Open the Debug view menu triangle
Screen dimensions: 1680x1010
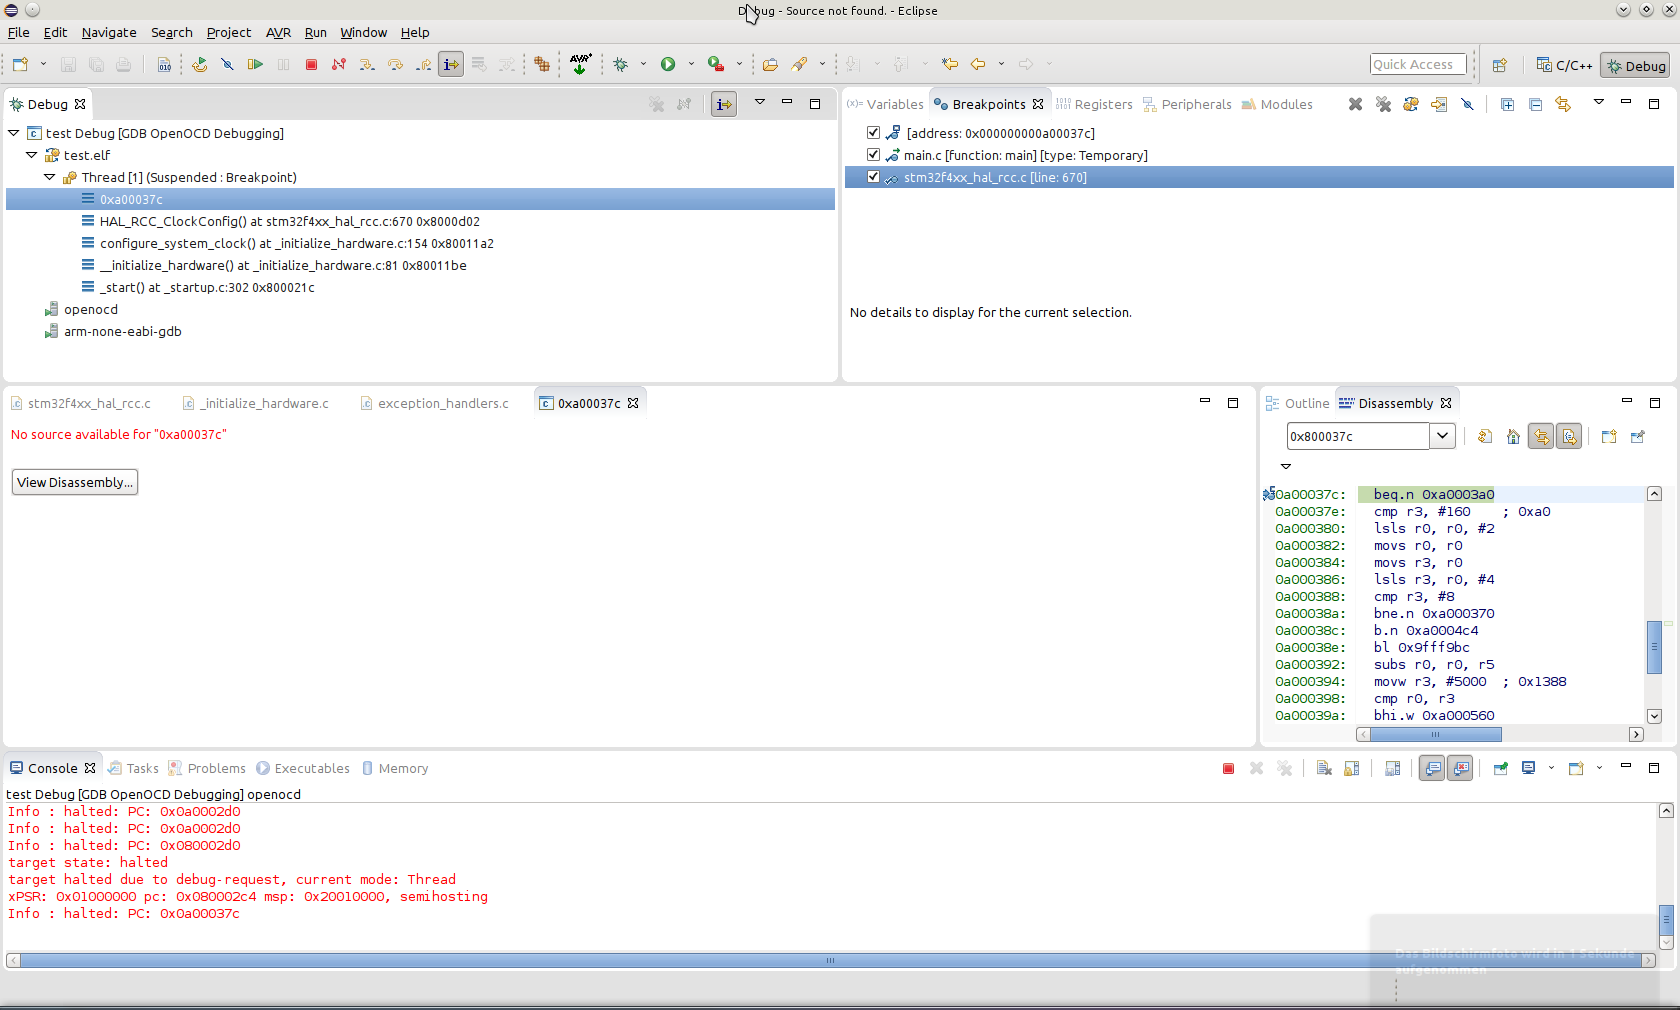759,102
